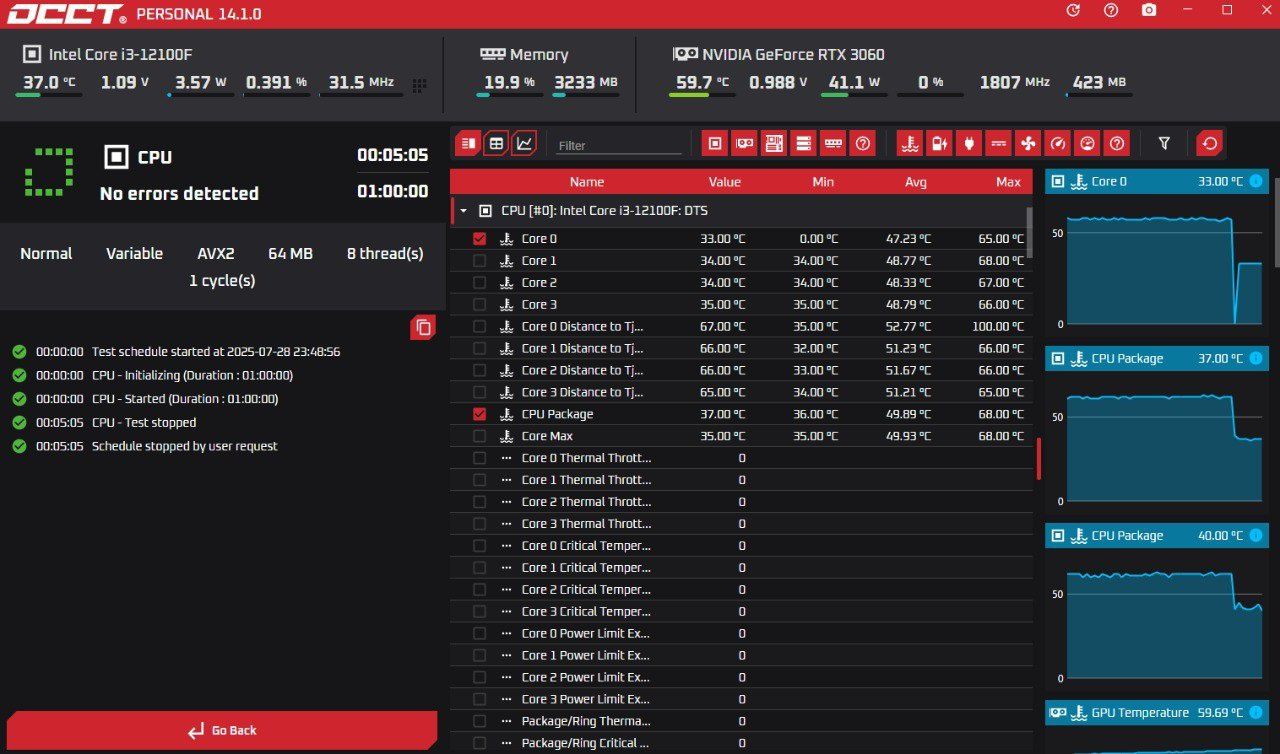Click the title bar refresh icon
The width and height of the screenshot is (1280, 754).
coord(1073,10)
